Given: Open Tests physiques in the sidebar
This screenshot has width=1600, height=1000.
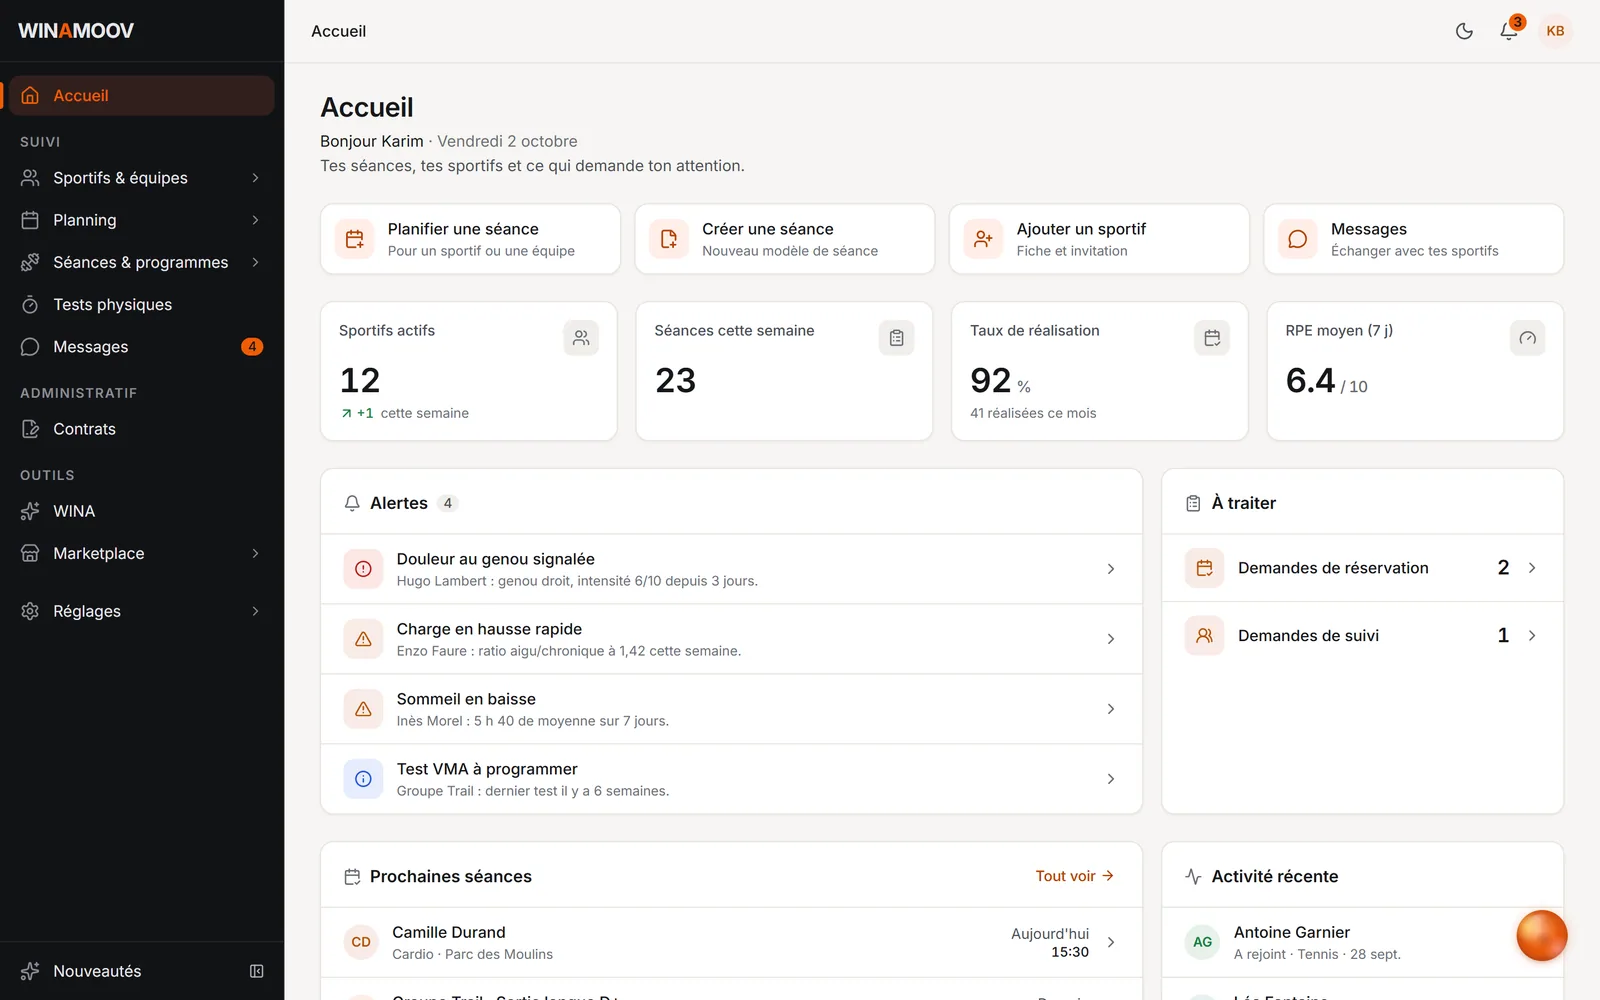Looking at the screenshot, I should pyautogui.click(x=142, y=305).
